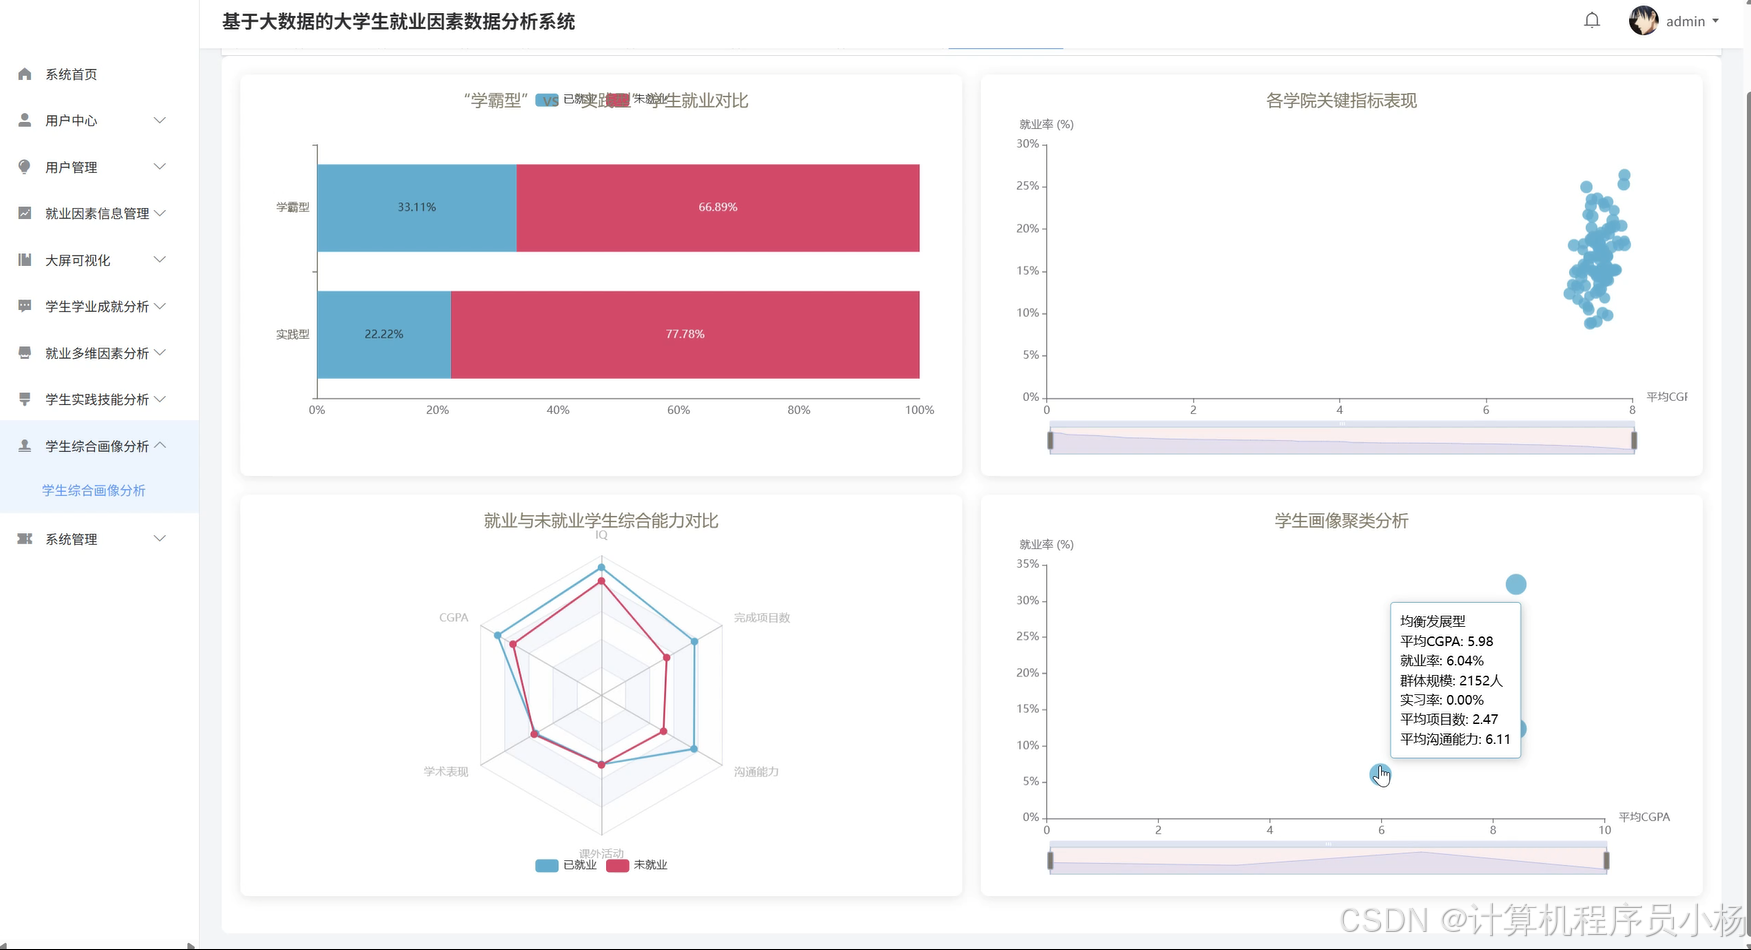Click the 实践型 axis label

coord(293,334)
